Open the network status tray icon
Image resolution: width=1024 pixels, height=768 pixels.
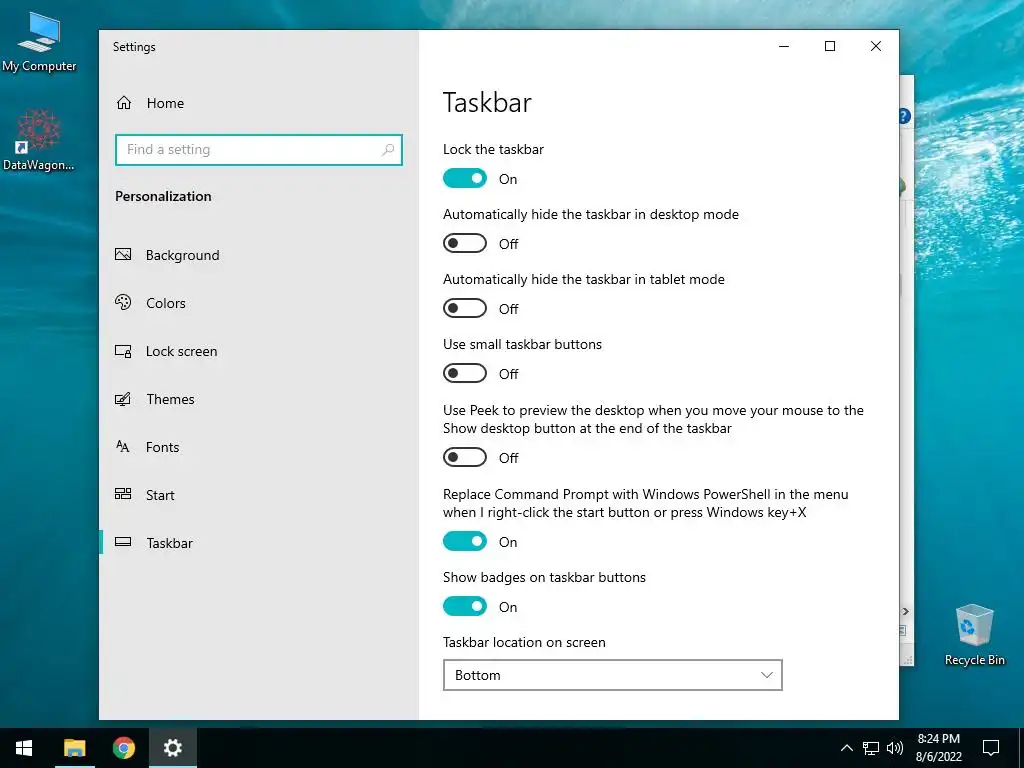(x=871, y=748)
